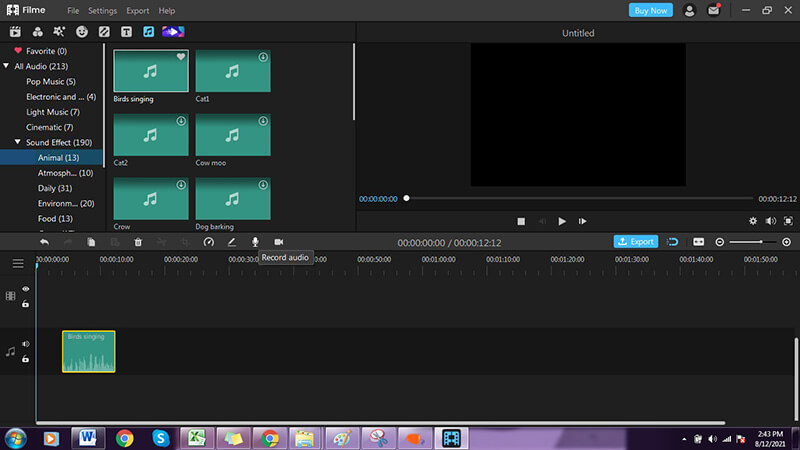
Task: Click the Record video camera icon
Action: [x=279, y=242]
